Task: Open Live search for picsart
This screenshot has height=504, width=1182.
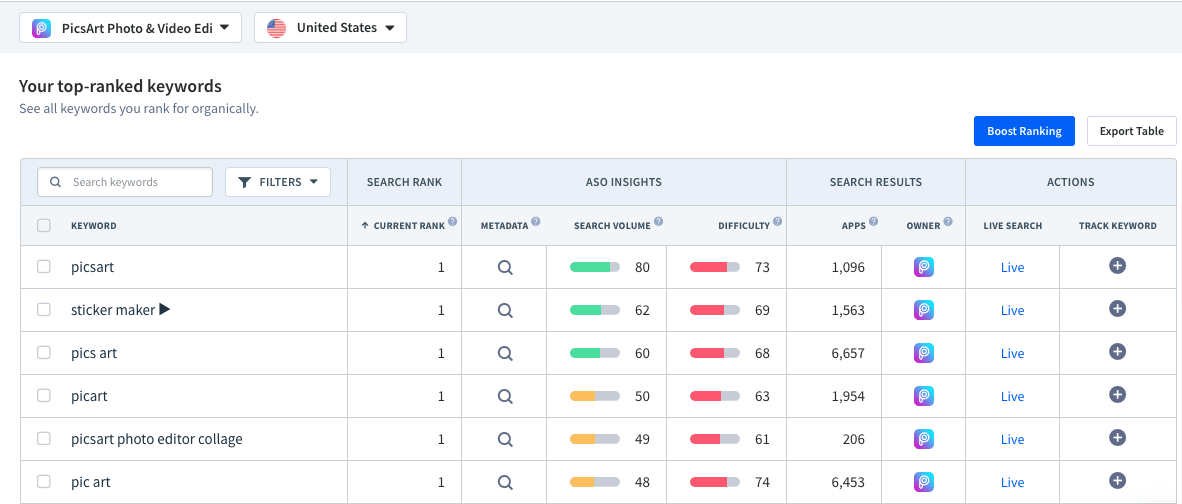Action: point(1012,267)
